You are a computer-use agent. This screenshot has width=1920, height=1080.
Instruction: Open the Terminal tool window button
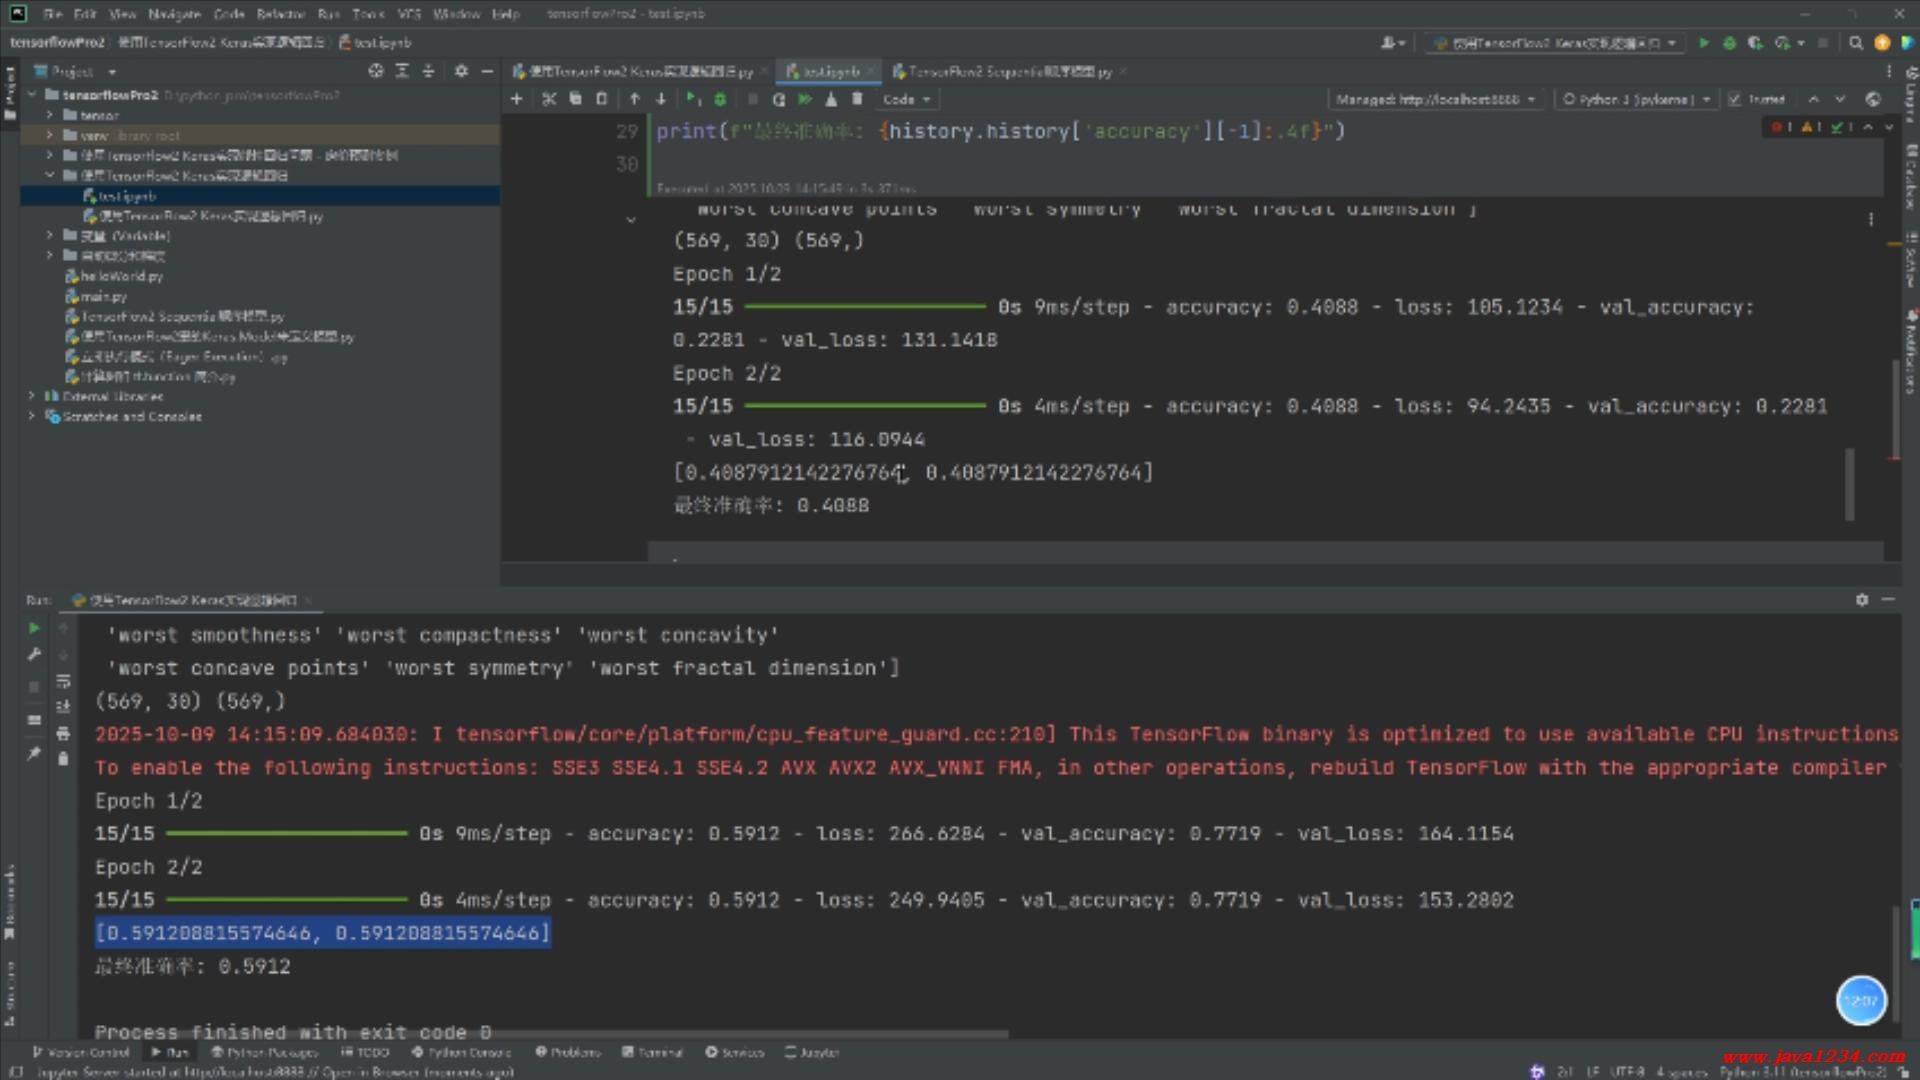[x=652, y=1052]
